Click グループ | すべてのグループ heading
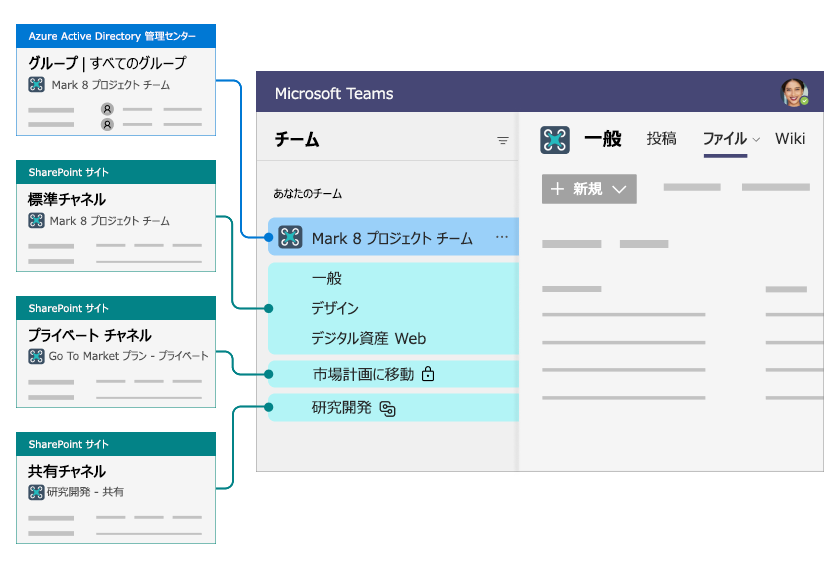 [x=107, y=63]
